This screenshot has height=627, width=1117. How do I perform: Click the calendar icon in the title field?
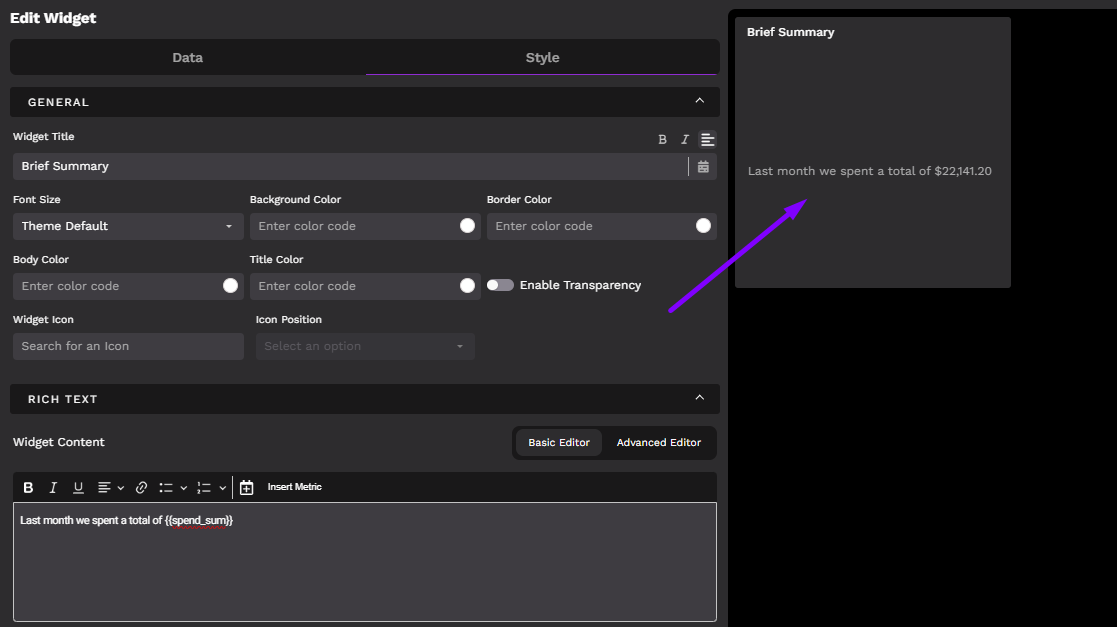[x=703, y=167]
